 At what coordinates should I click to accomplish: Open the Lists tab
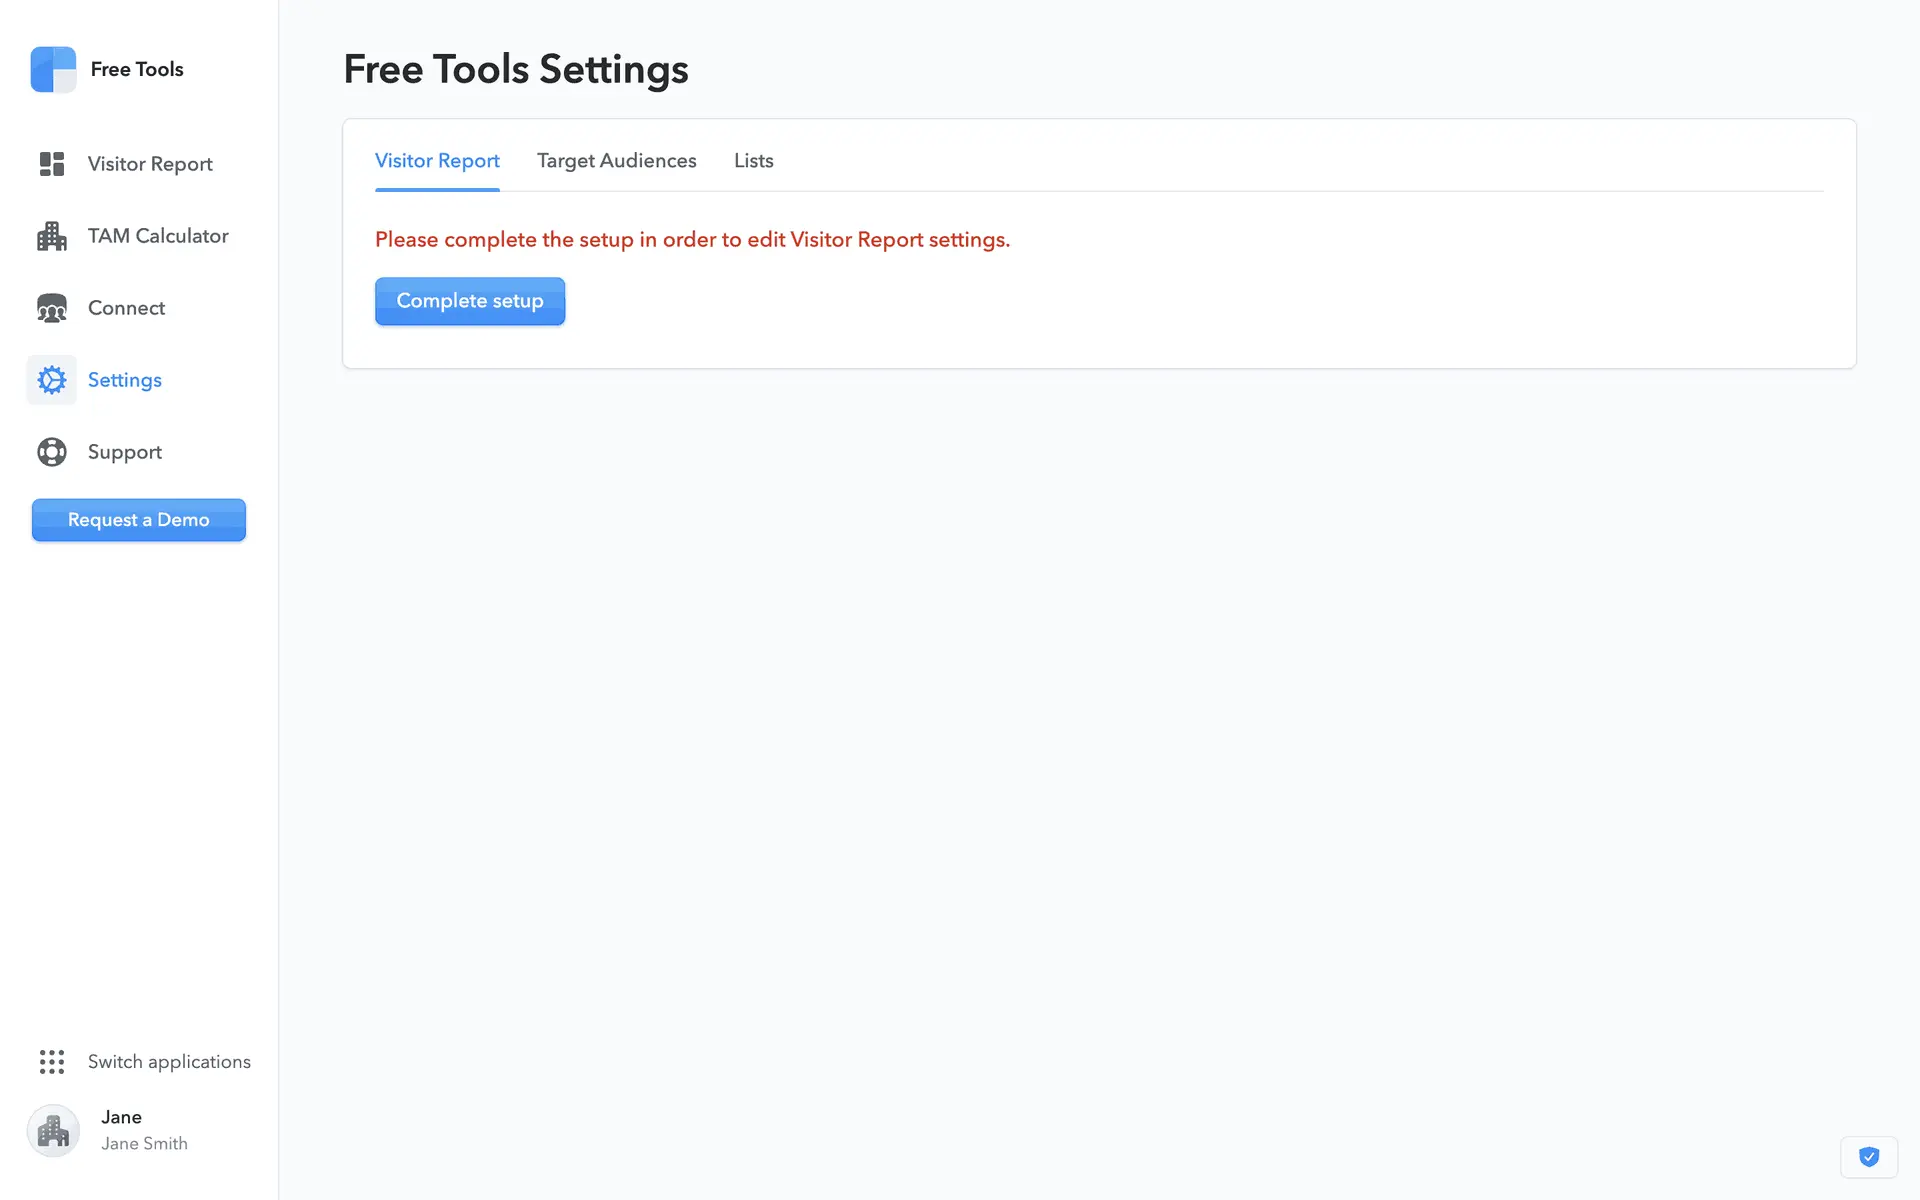753,161
